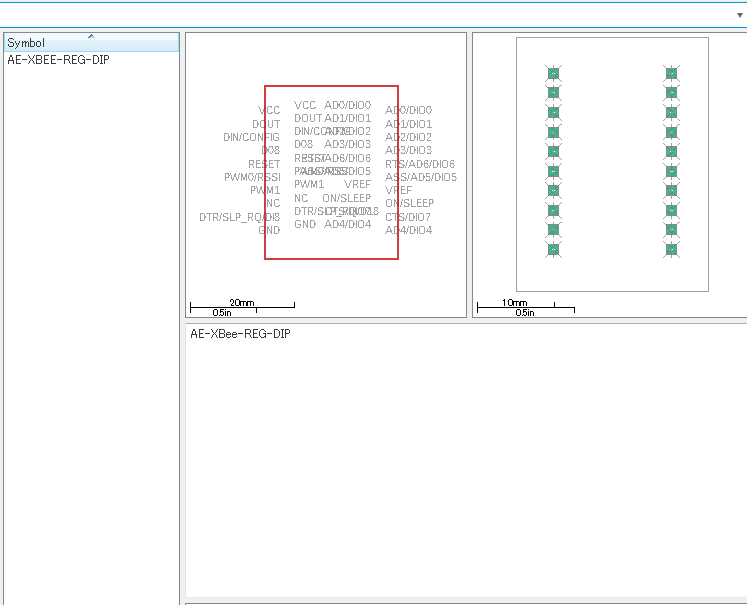
Task: Click the schematic symbol preview outline
Action: pyautogui.click(x=332, y=172)
